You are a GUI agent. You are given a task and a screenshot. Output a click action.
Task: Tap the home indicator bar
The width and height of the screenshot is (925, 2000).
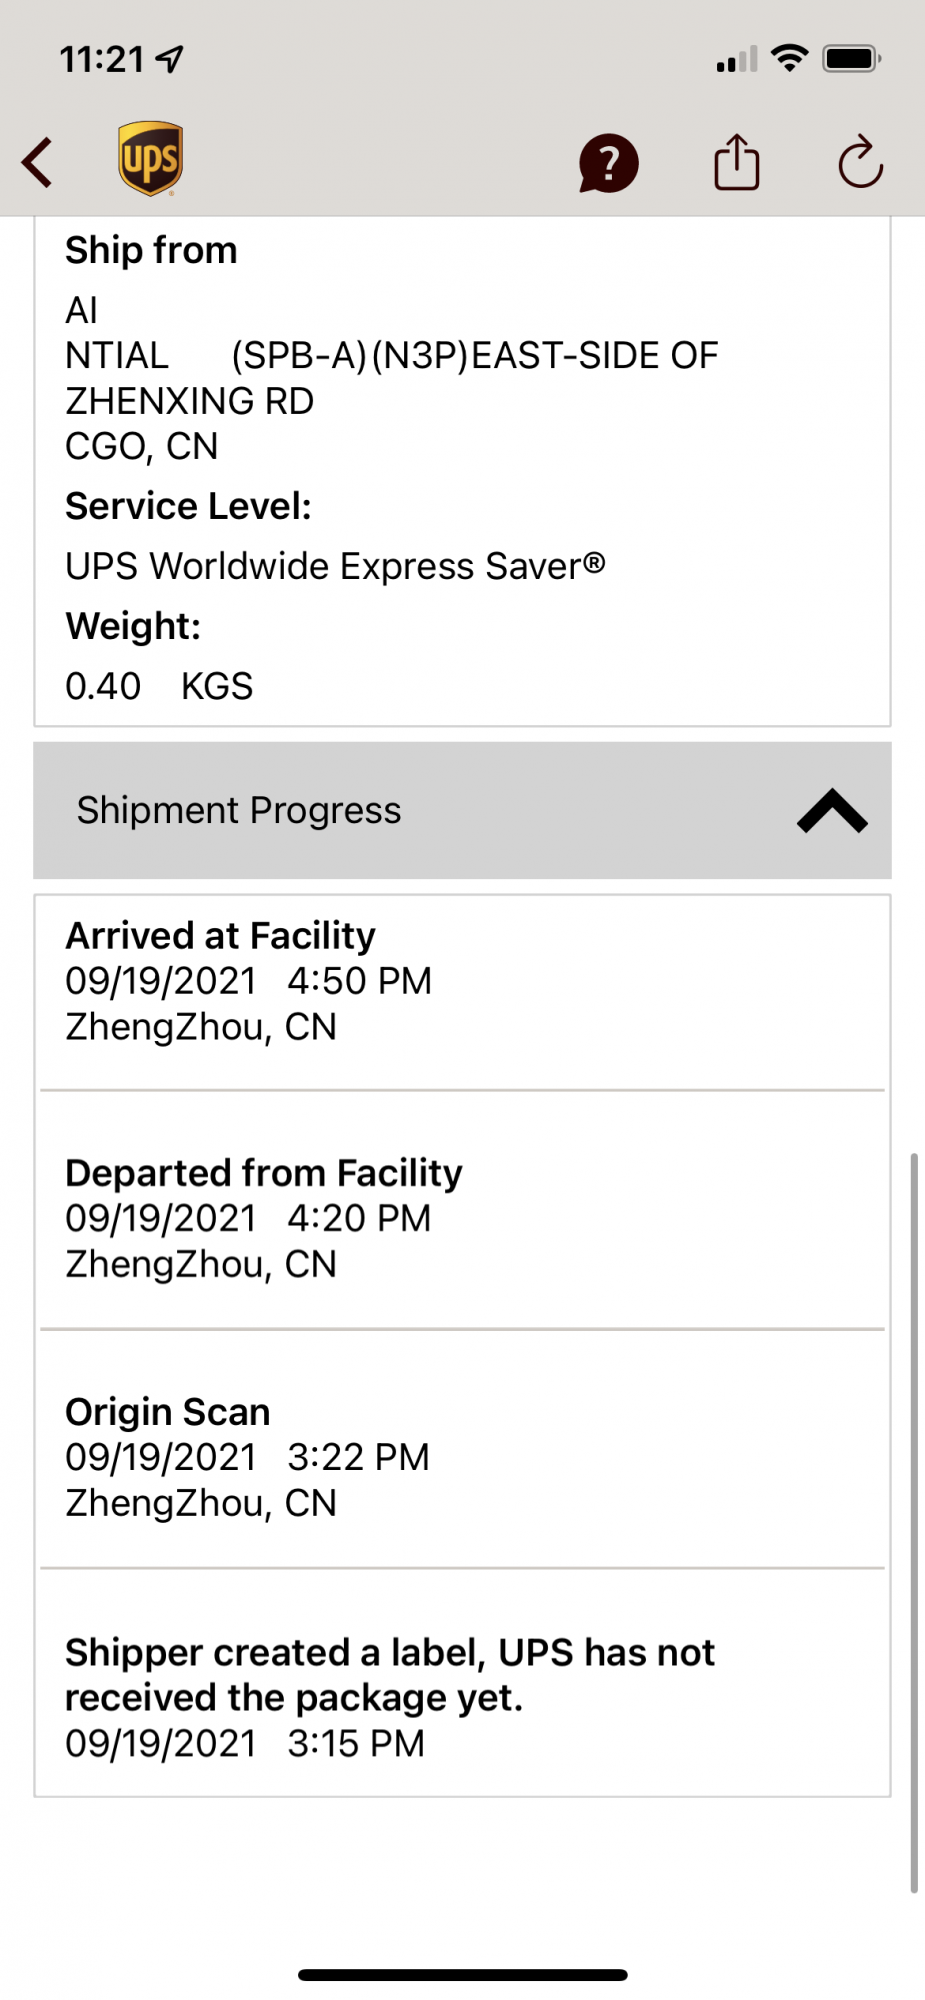coord(462,1975)
